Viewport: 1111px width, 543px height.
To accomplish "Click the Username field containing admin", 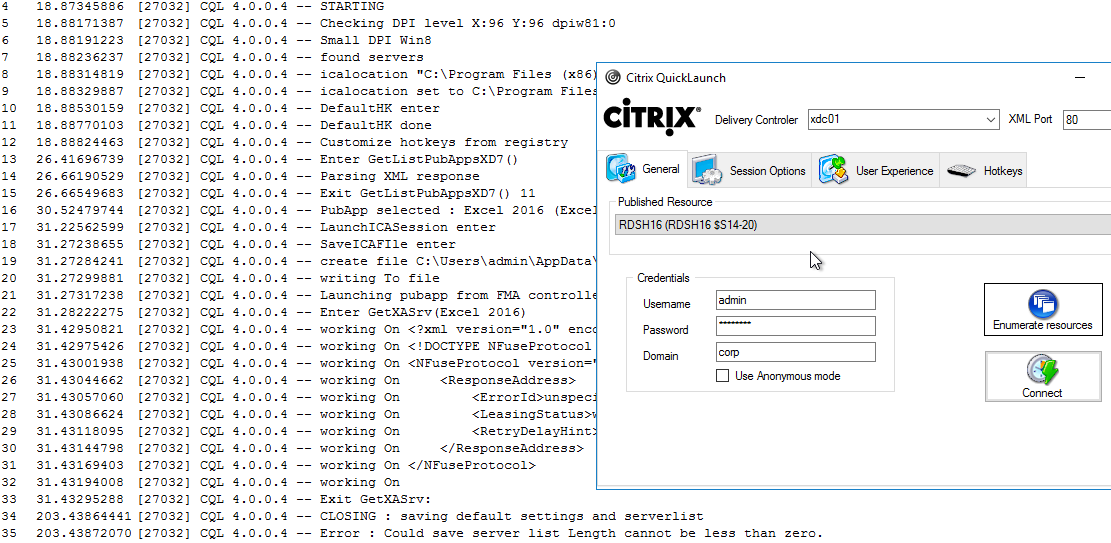I will click(796, 300).
